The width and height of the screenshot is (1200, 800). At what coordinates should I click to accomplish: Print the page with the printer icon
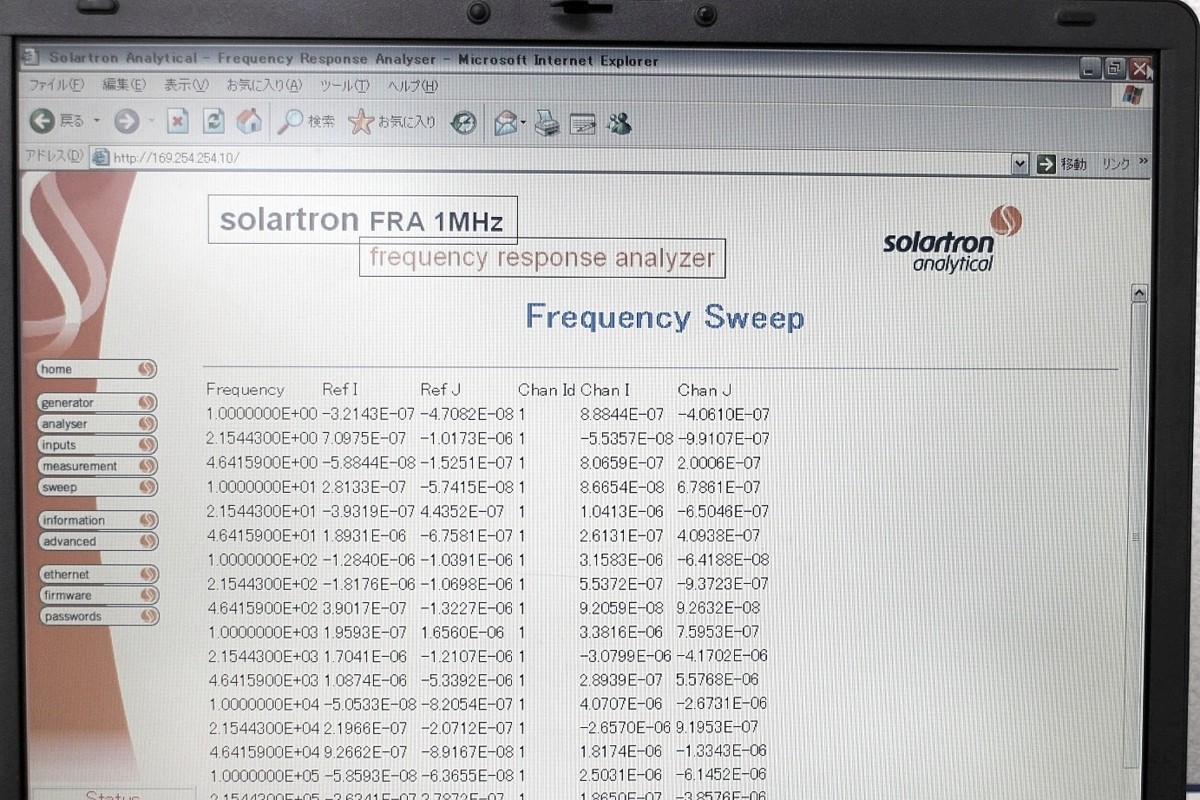[x=546, y=124]
